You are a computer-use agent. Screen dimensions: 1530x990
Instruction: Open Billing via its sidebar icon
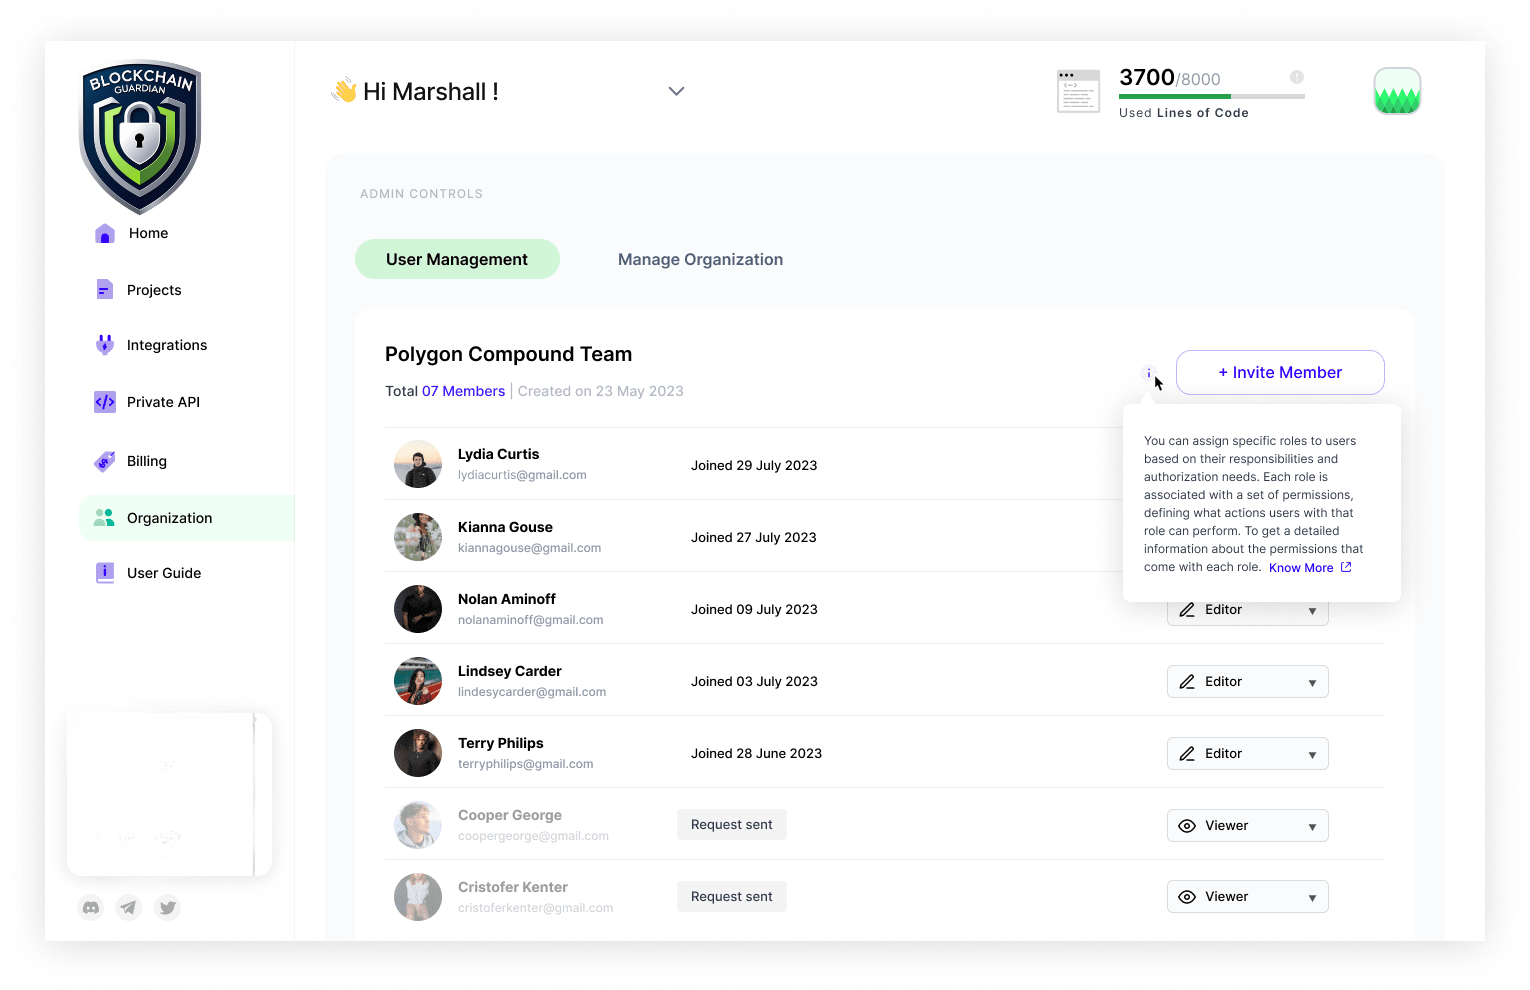coord(104,461)
